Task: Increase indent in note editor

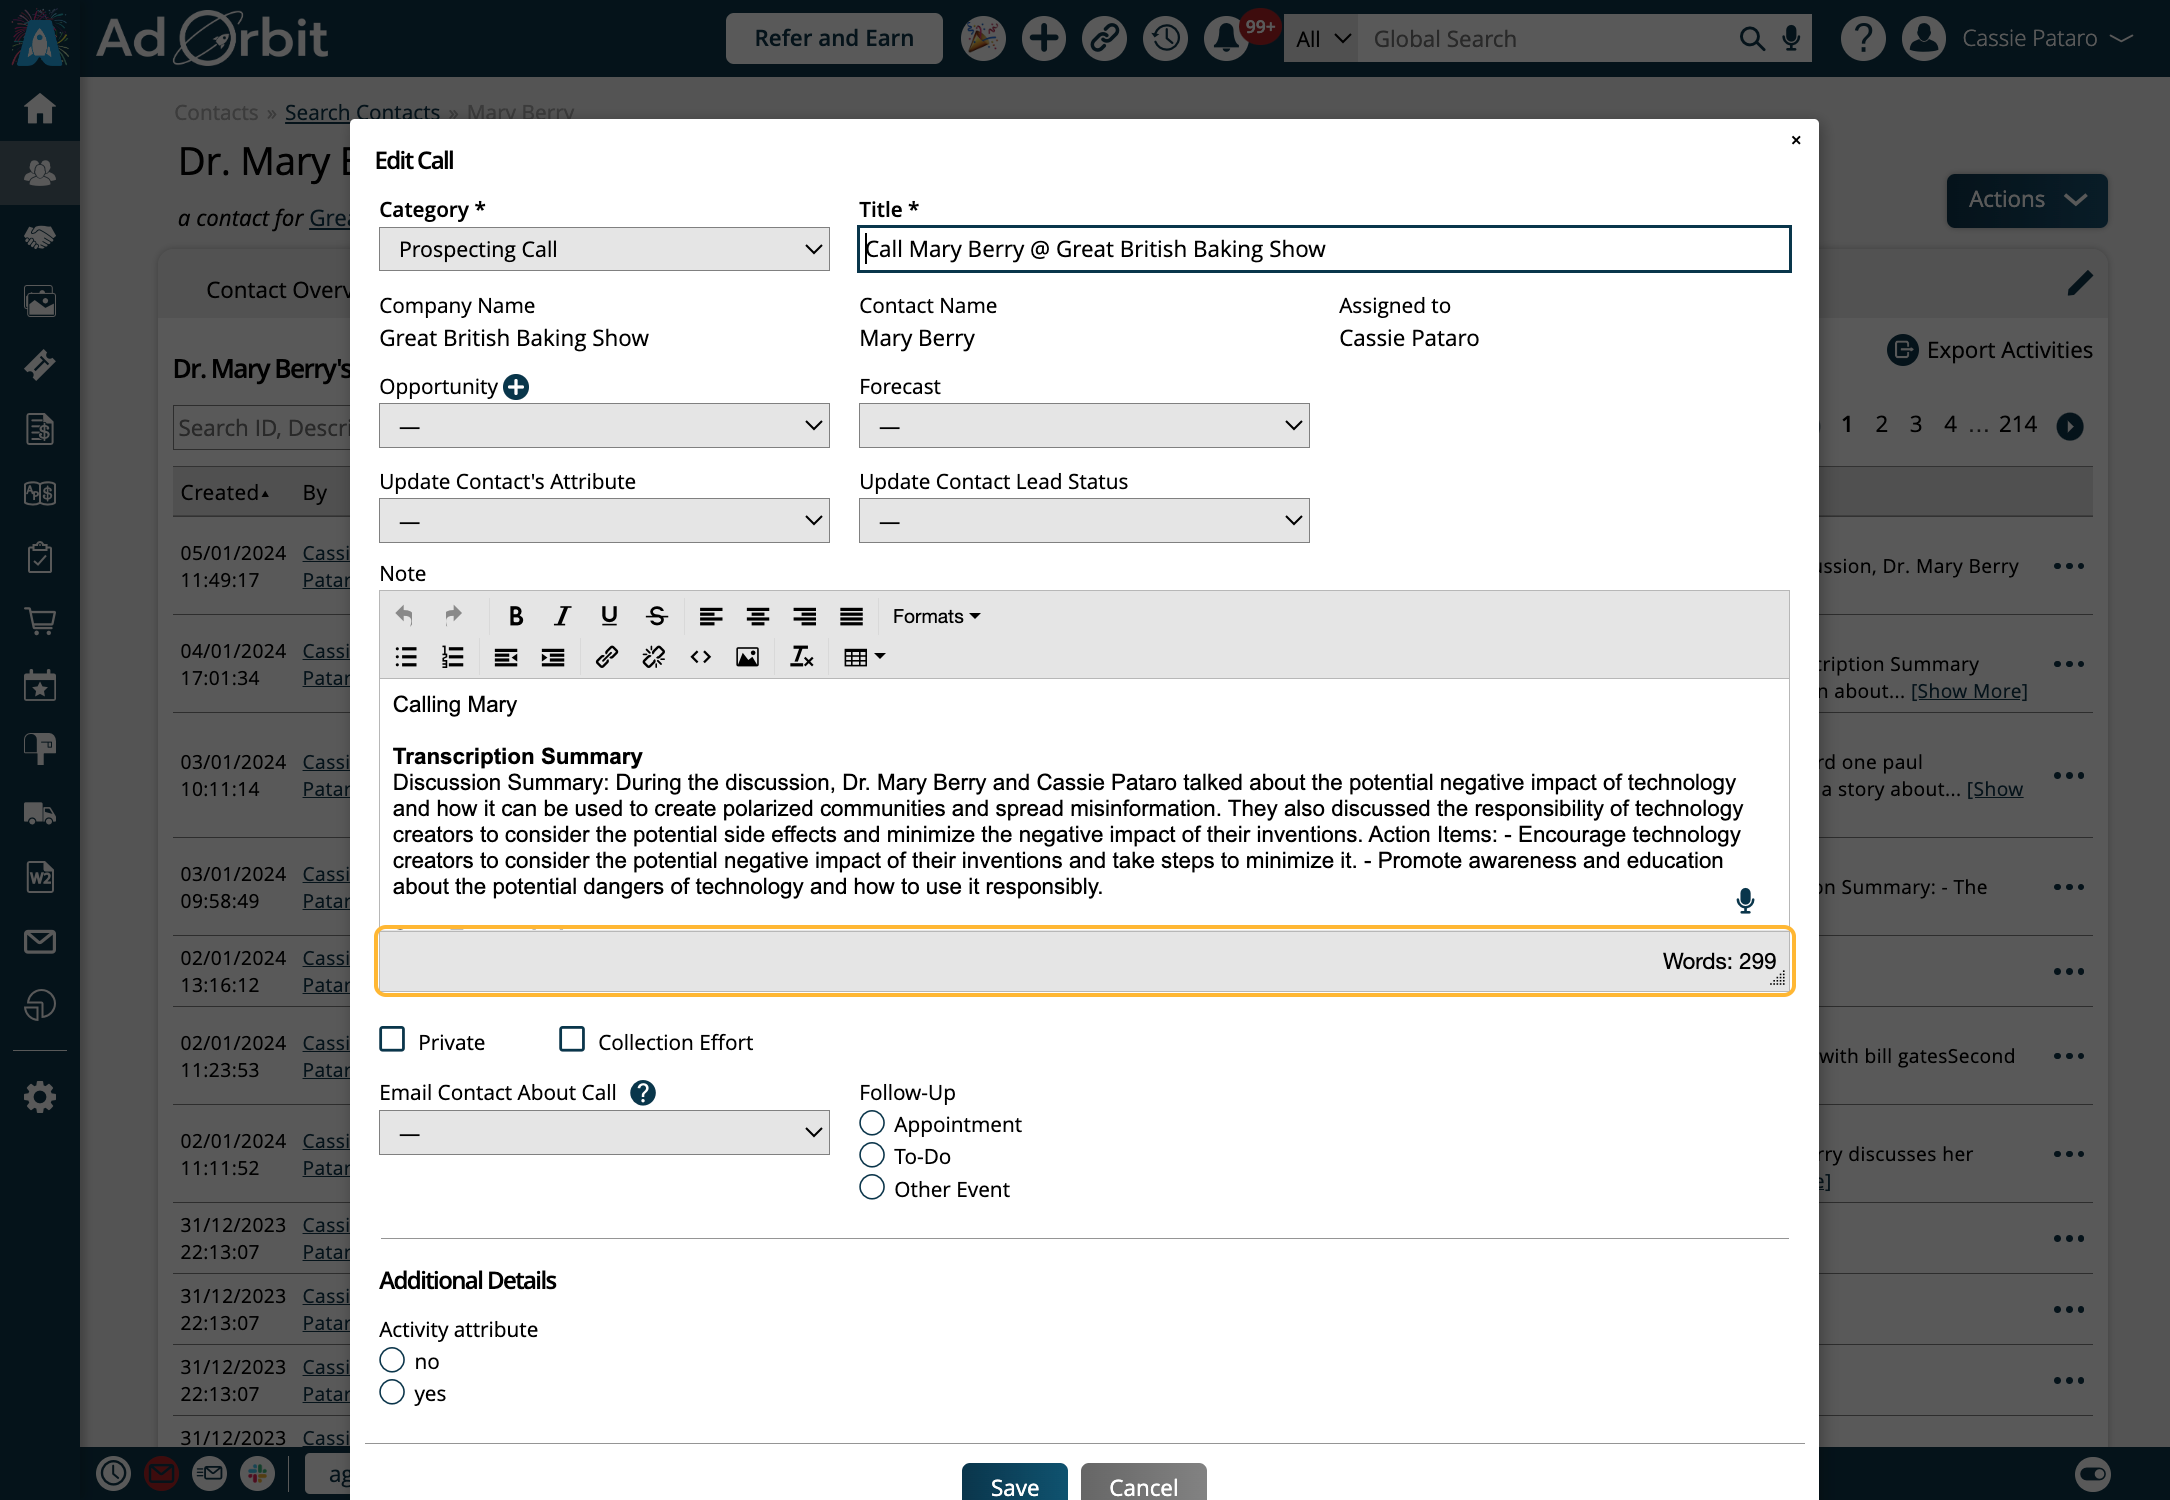Action: [x=553, y=657]
